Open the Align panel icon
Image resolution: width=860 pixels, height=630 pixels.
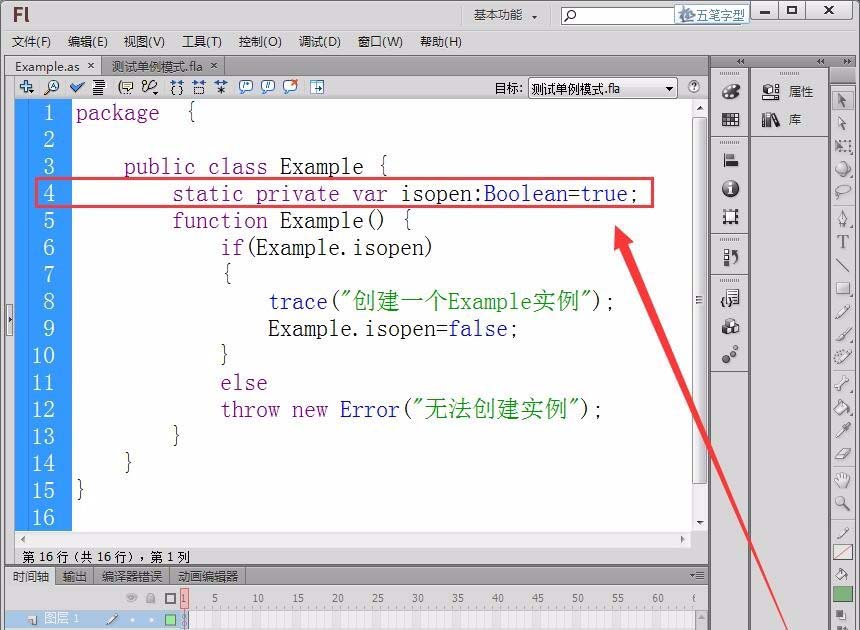pos(729,159)
